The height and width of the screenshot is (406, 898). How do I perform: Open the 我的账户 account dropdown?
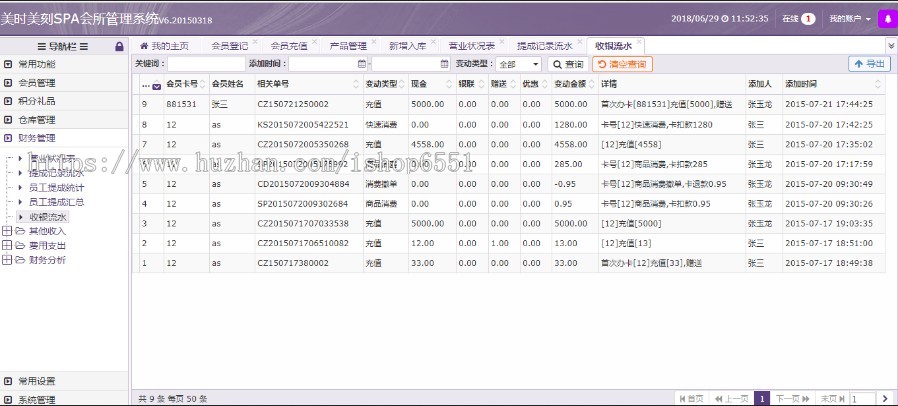coord(850,18)
